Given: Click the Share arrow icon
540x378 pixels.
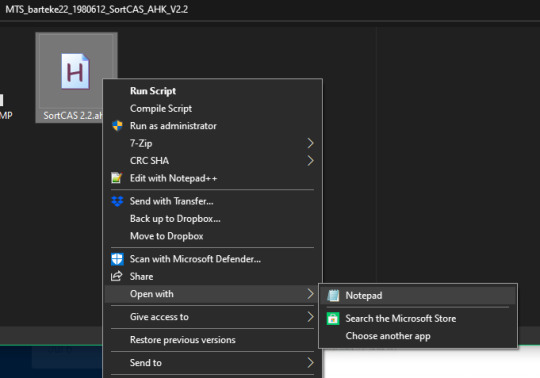Looking at the screenshot, I should point(116,276).
